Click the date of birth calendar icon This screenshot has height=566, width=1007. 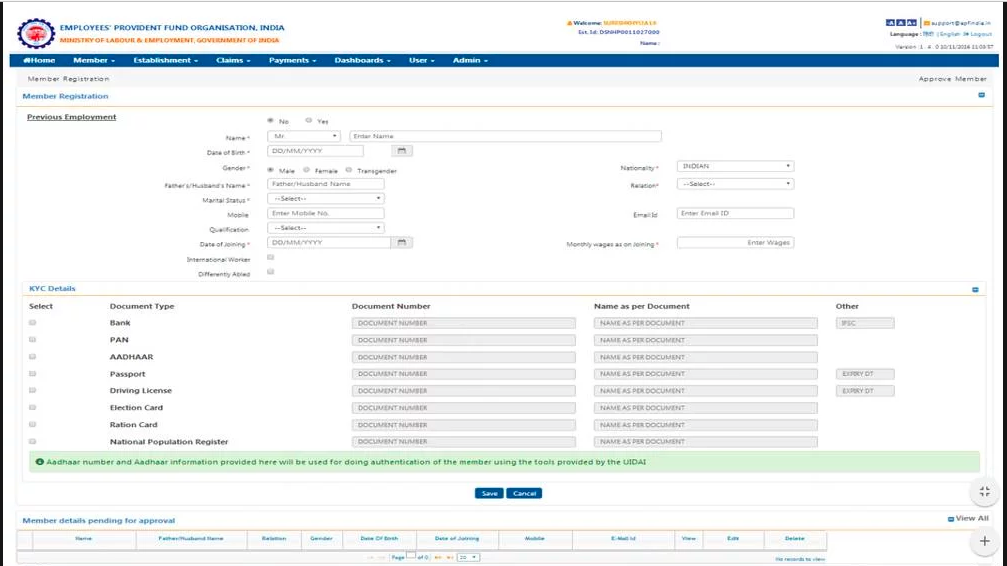pos(401,151)
